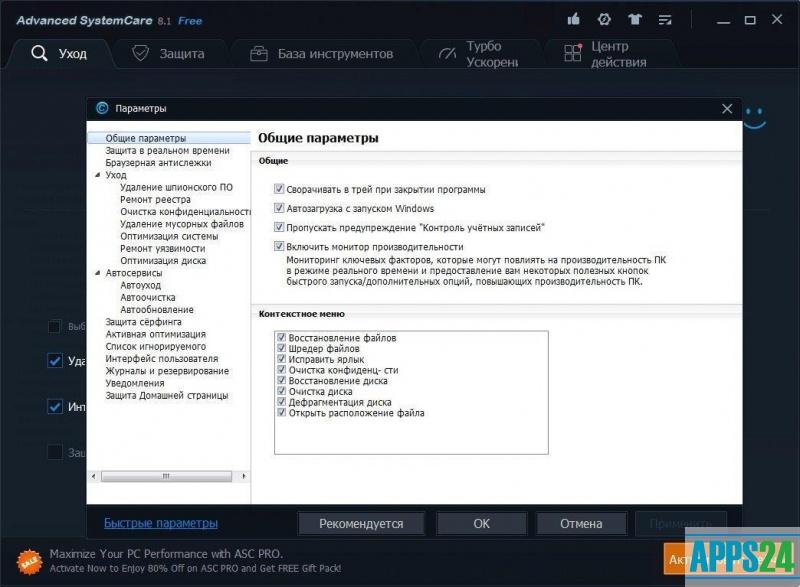Screen dimensions: 800x587
Task: Uncheck Очистка конфиденц-сти context menu item
Action: (x=281, y=370)
